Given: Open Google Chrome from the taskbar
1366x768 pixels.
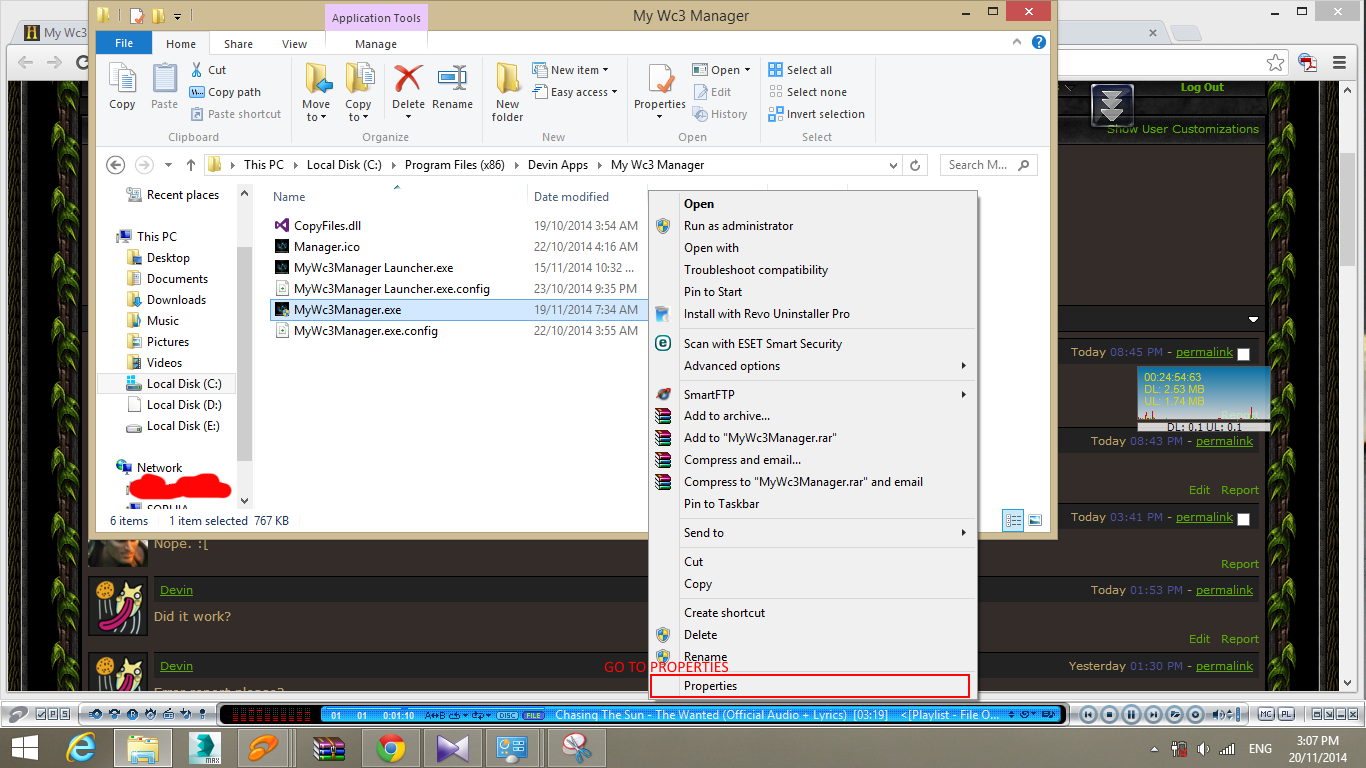Looking at the screenshot, I should pyautogui.click(x=390, y=748).
